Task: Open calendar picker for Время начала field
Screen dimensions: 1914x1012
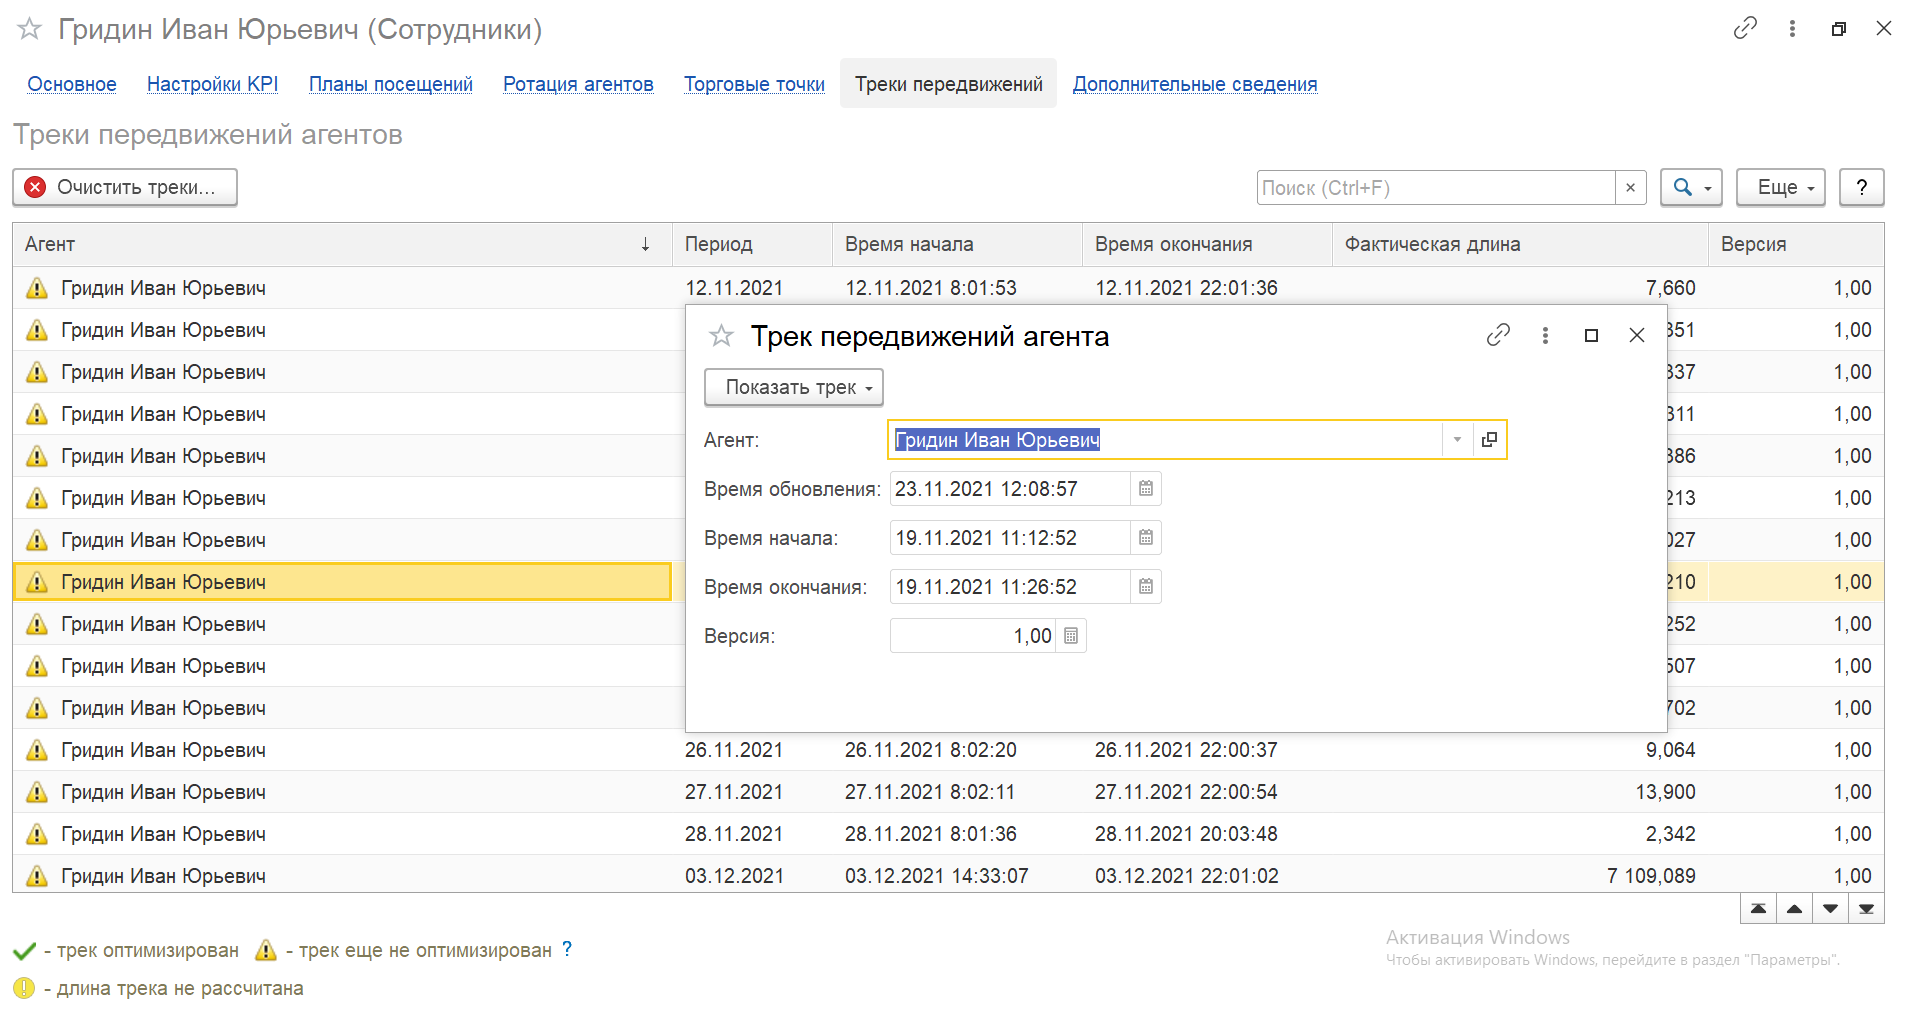Action: 1146,538
